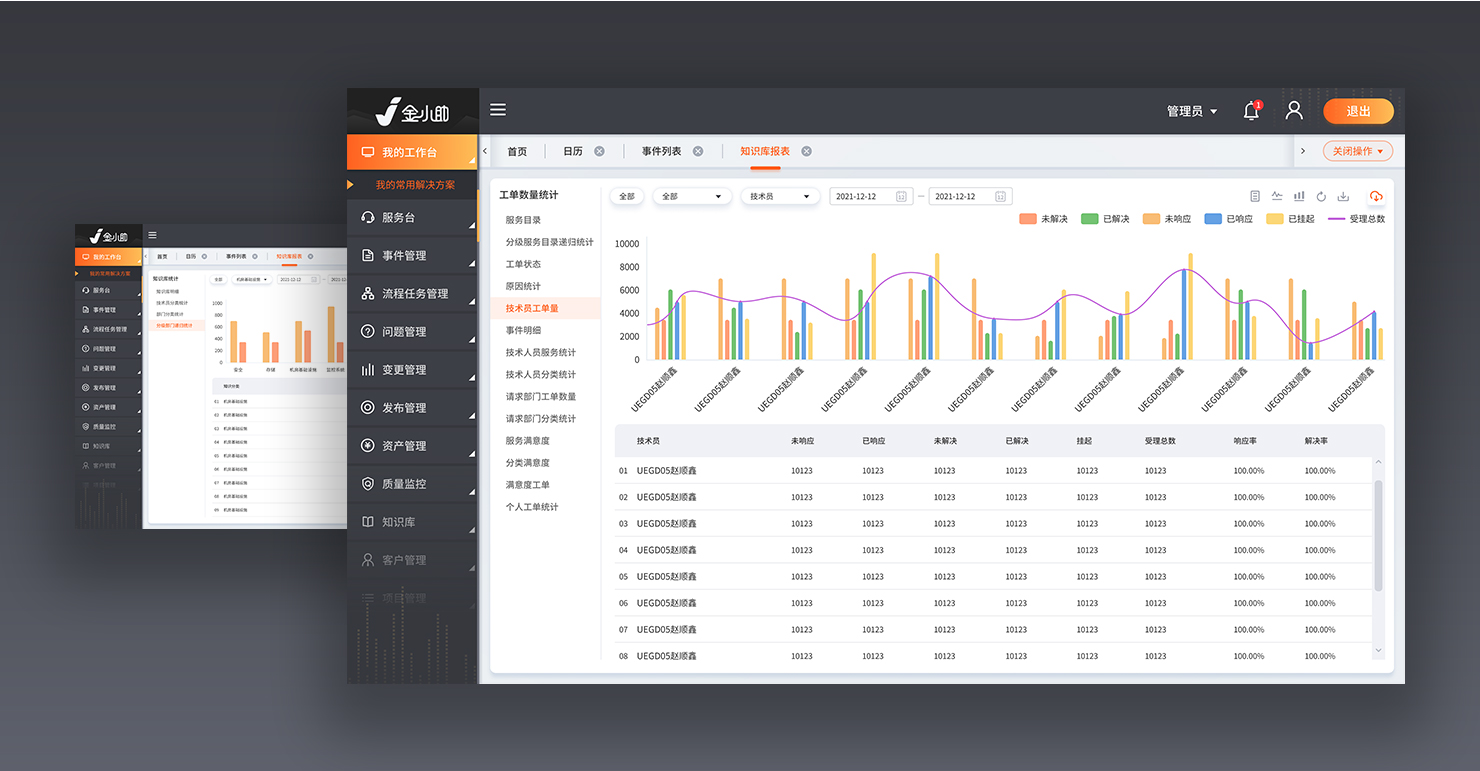Expand the 管理员 account dropdown

pos(1192,111)
